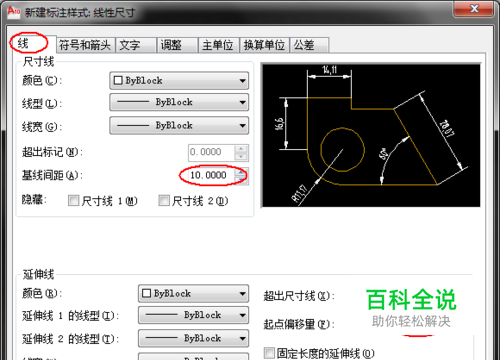Click the dimension style preview image

(x=371, y=135)
